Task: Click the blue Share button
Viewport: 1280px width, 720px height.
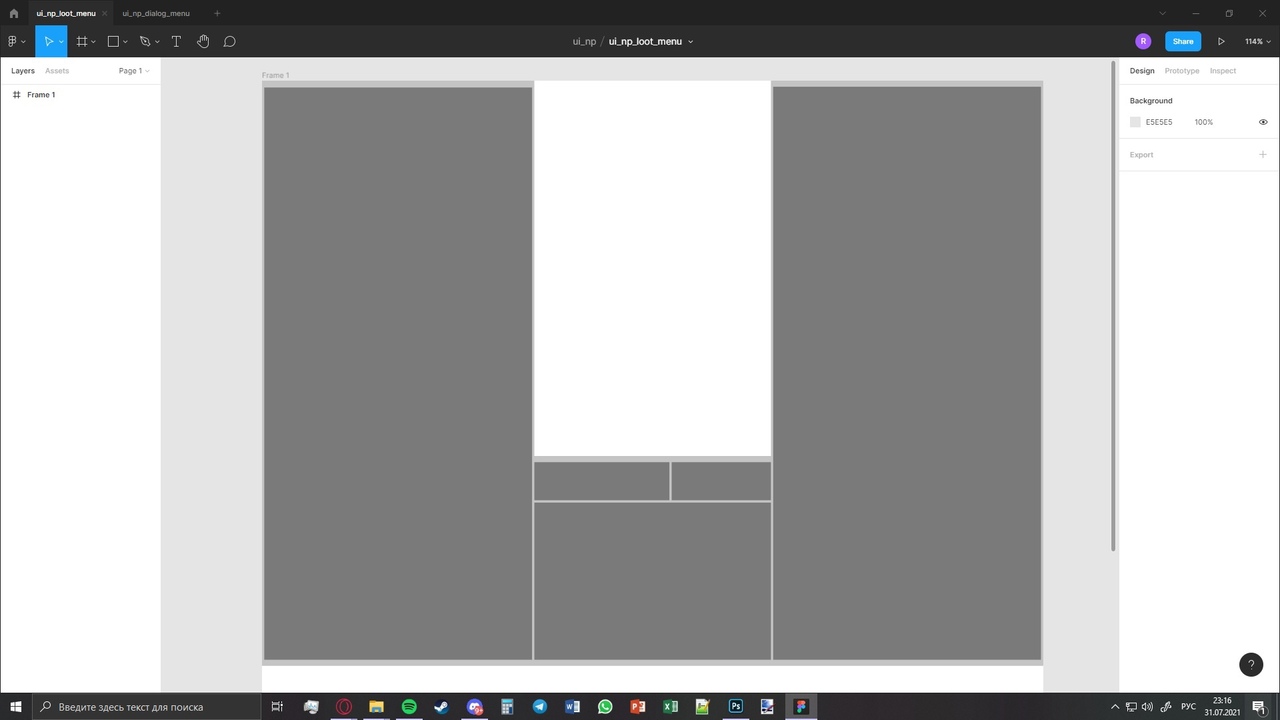Action: [1182, 41]
